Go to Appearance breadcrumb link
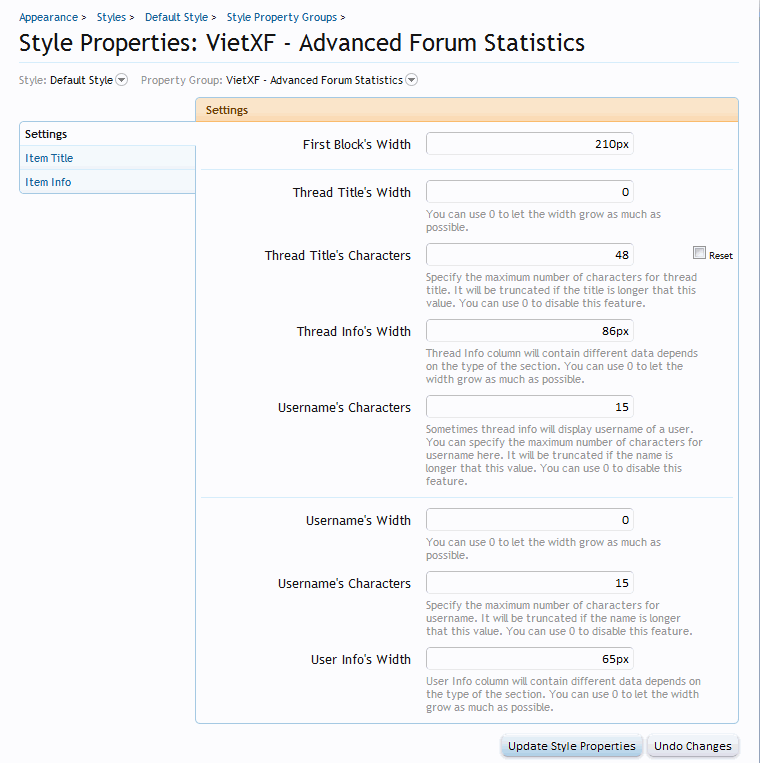This screenshot has width=760, height=763. (x=48, y=17)
